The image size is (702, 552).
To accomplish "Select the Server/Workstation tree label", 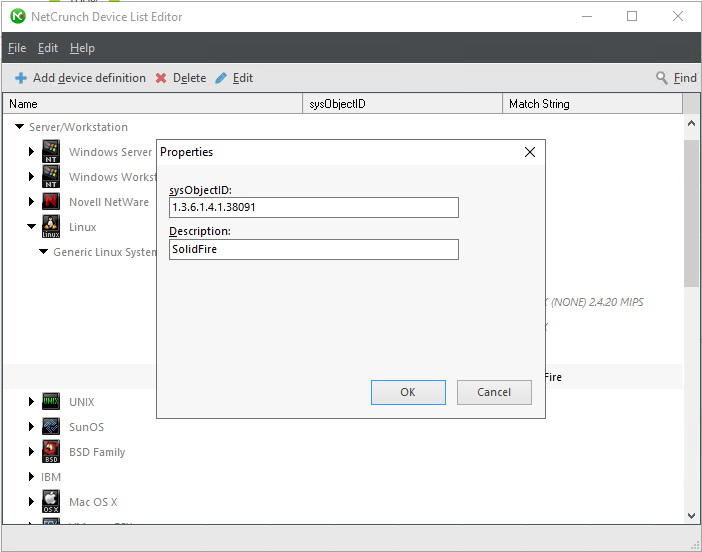I will (x=78, y=127).
